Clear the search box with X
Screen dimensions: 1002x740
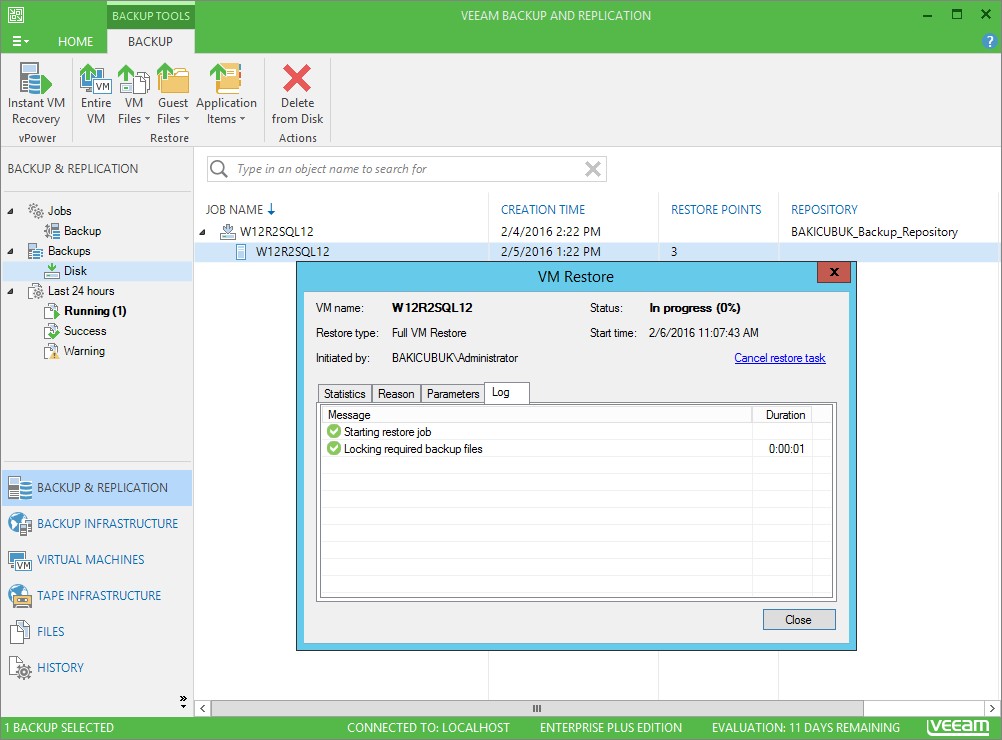[593, 169]
